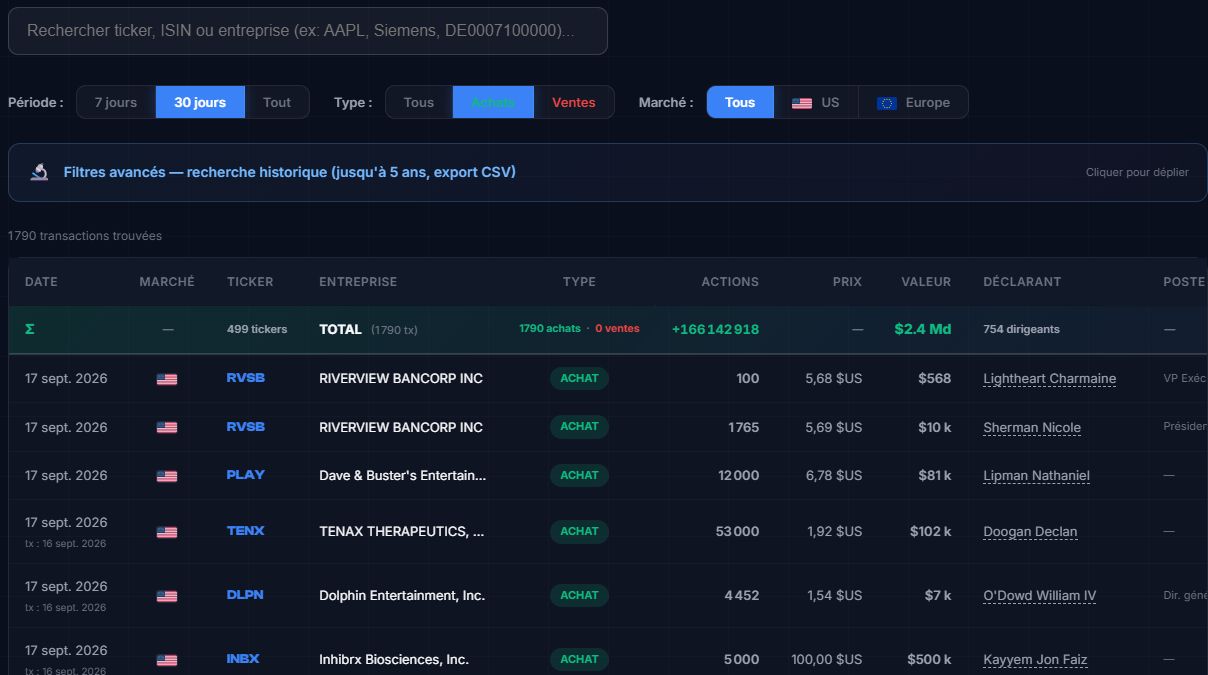The height and width of the screenshot is (675, 1208).
Task: Click the US flag in the PLAY row
Action: [x=167, y=476]
